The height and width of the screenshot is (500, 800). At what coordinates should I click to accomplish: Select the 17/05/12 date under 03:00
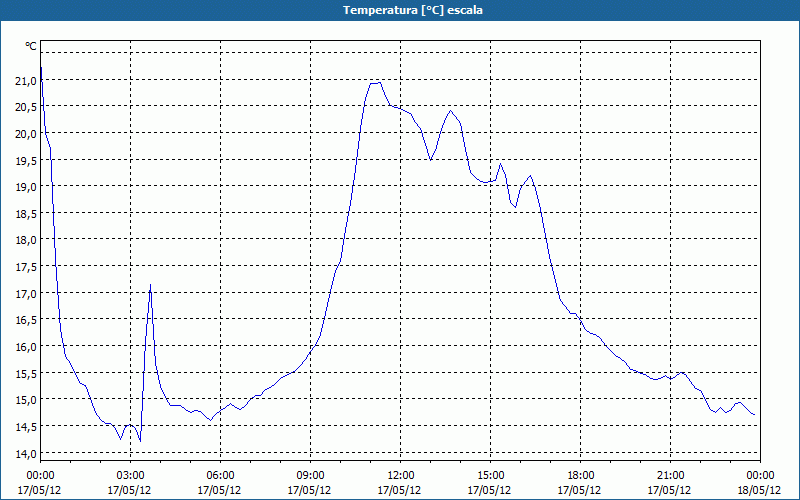click(130, 490)
